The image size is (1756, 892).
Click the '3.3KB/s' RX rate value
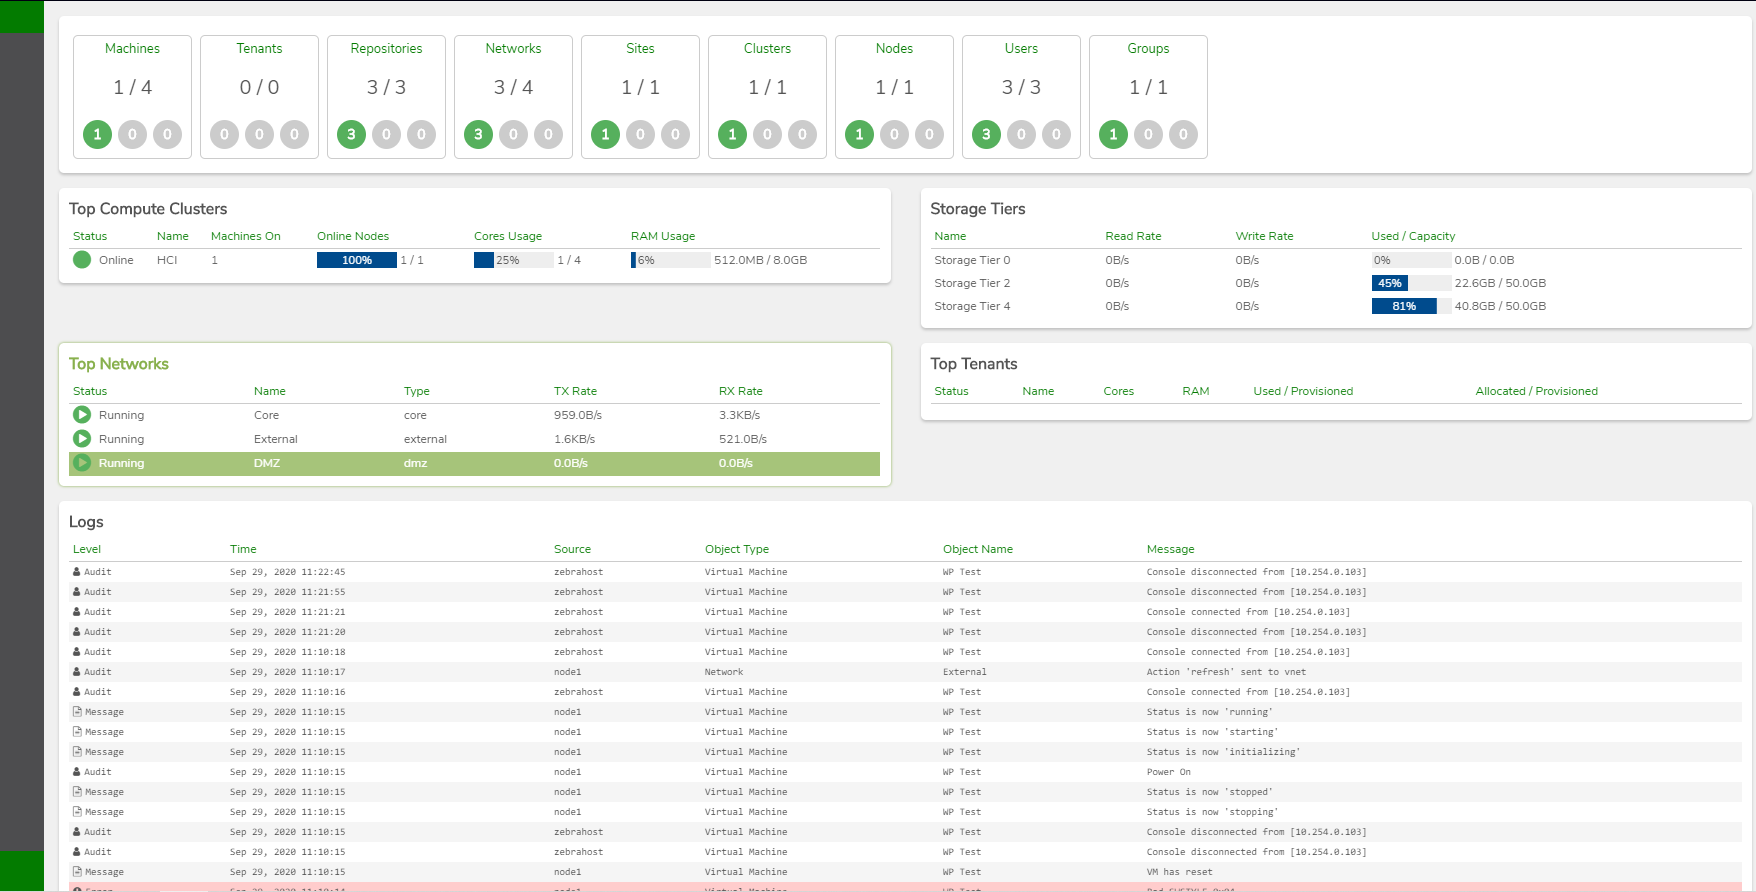(739, 415)
